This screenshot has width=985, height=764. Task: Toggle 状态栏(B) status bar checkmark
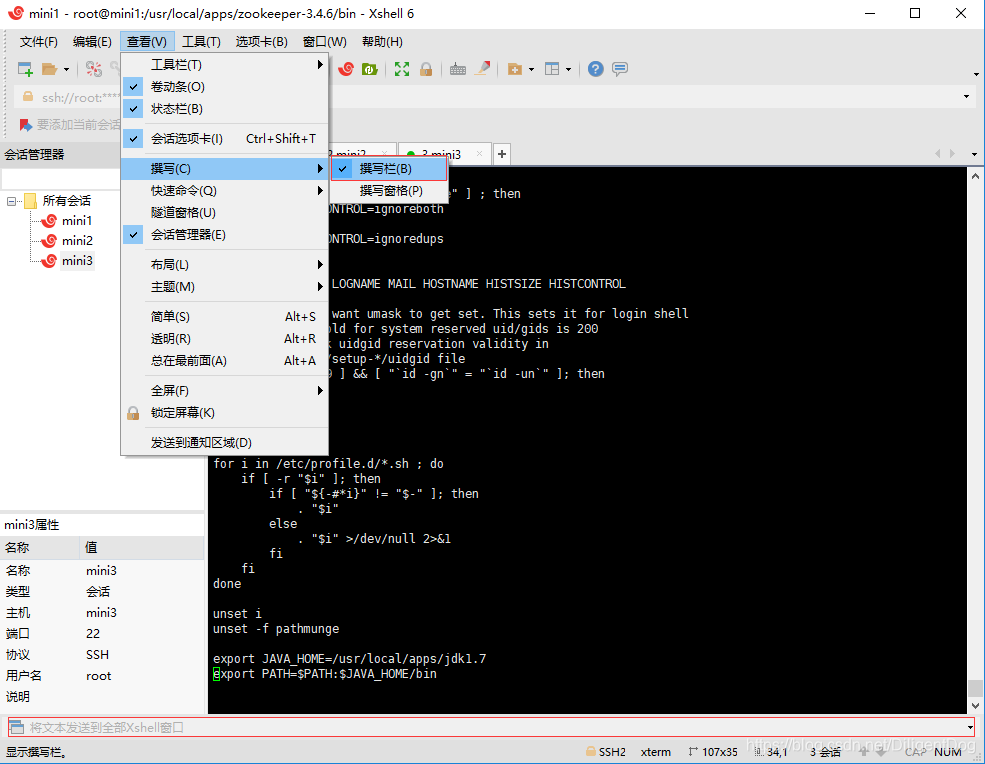tap(133, 109)
